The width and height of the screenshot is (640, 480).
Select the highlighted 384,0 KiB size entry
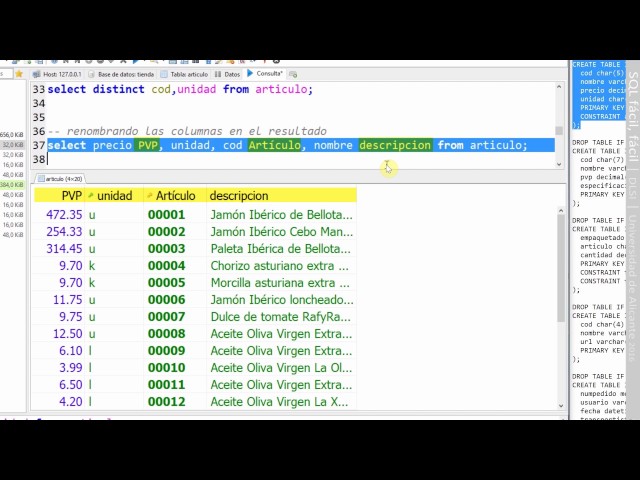point(12,184)
